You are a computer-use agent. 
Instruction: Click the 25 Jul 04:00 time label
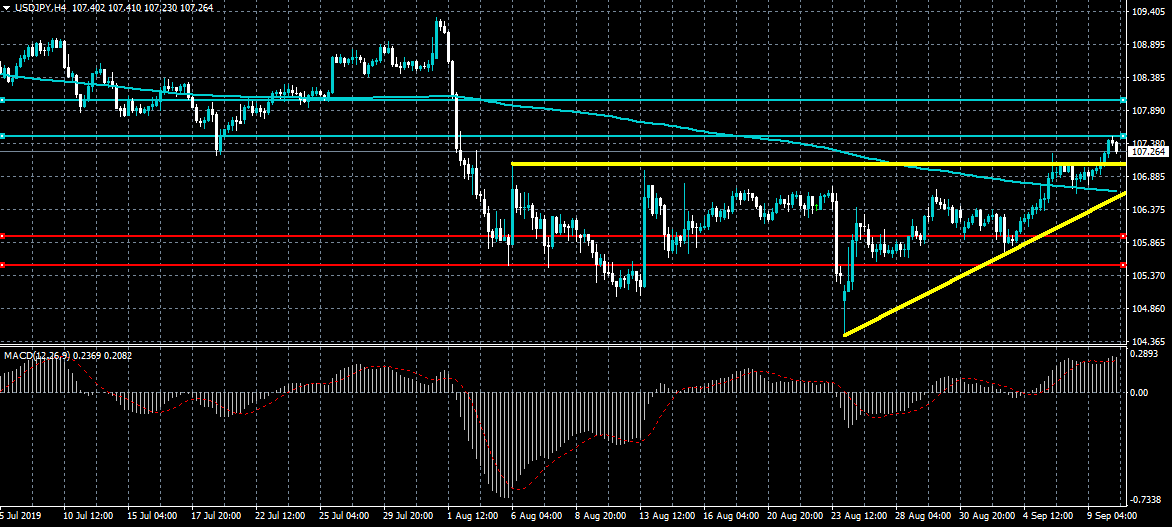point(346,517)
